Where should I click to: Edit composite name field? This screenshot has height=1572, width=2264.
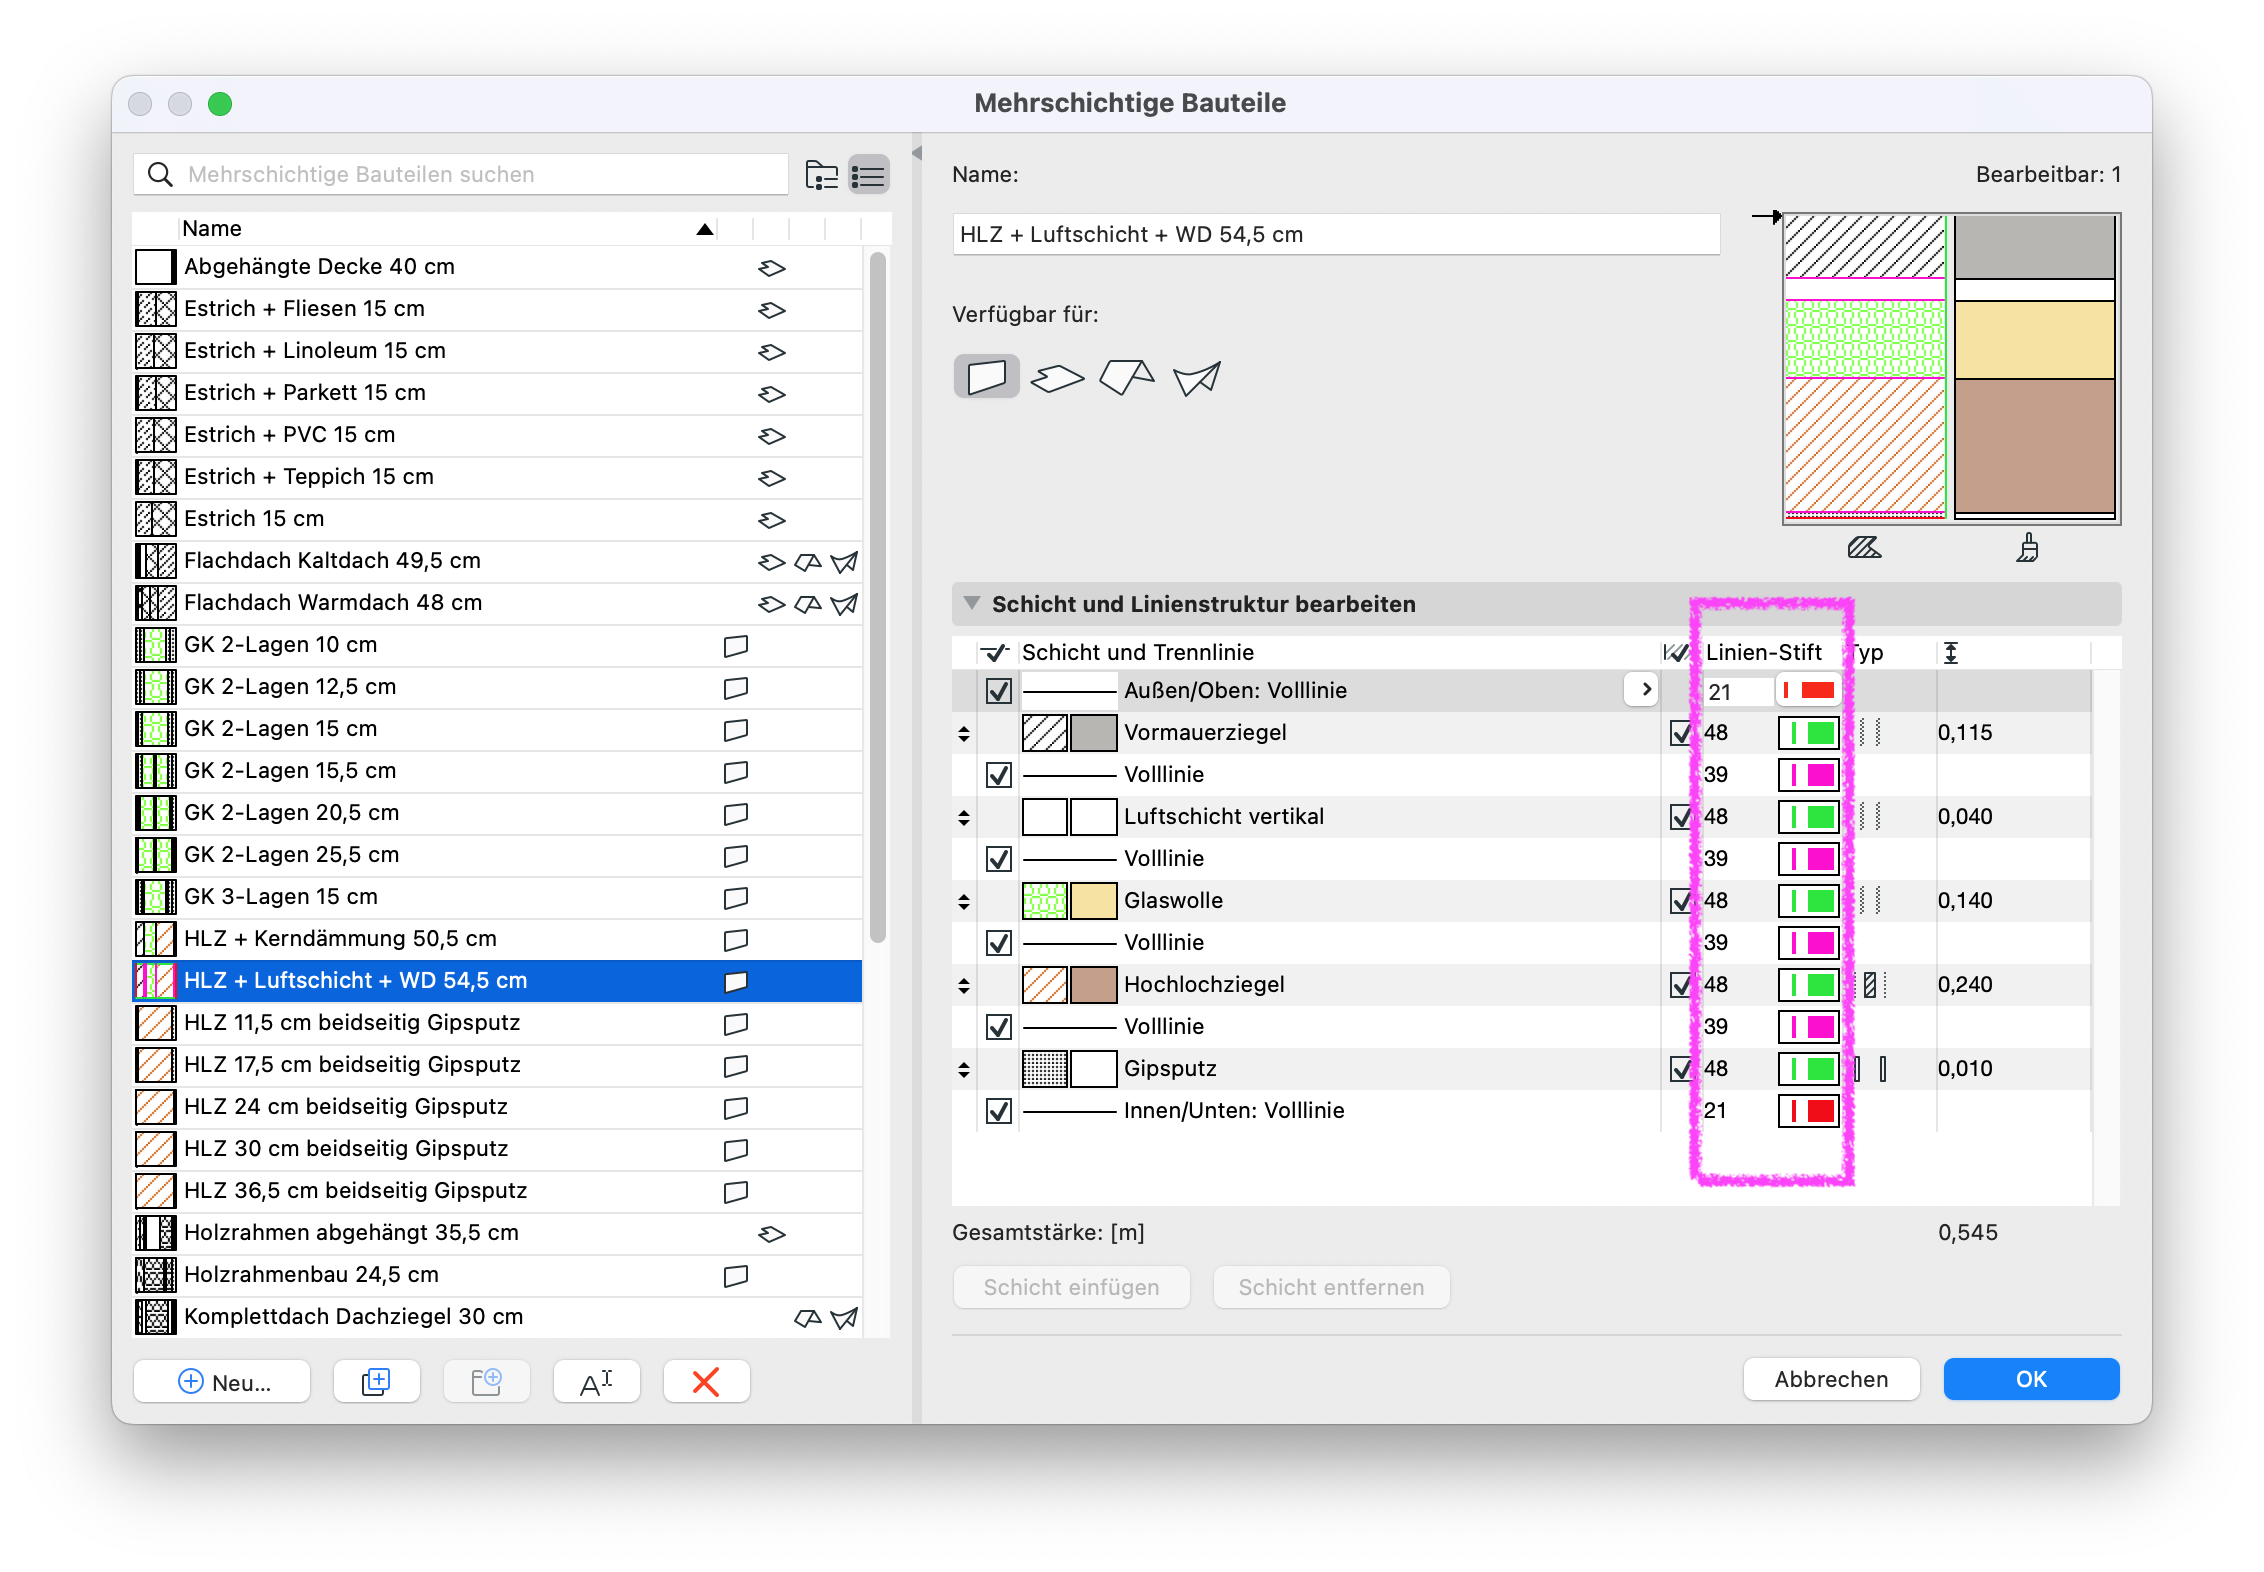point(1336,235)
